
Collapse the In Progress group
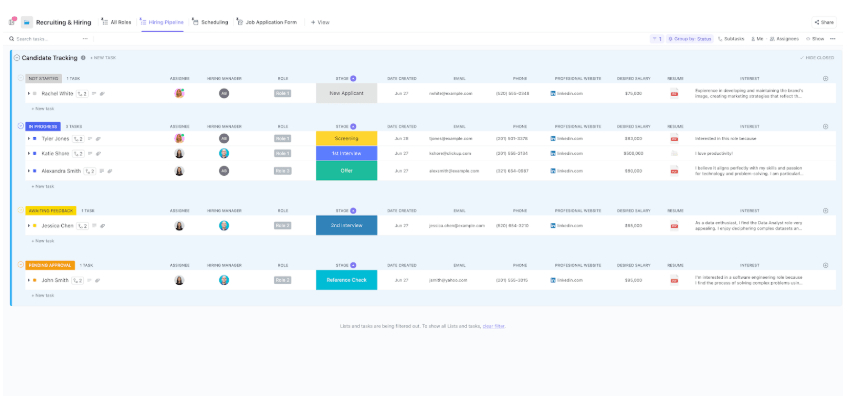[21, 126]
